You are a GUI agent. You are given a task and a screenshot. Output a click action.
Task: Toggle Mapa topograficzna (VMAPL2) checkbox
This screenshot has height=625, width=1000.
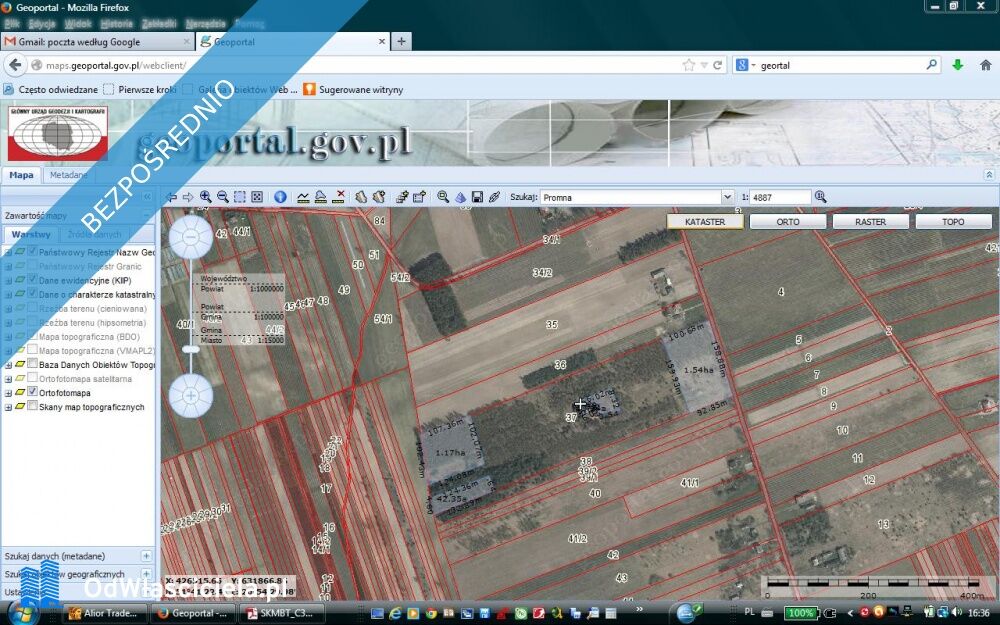33,350
